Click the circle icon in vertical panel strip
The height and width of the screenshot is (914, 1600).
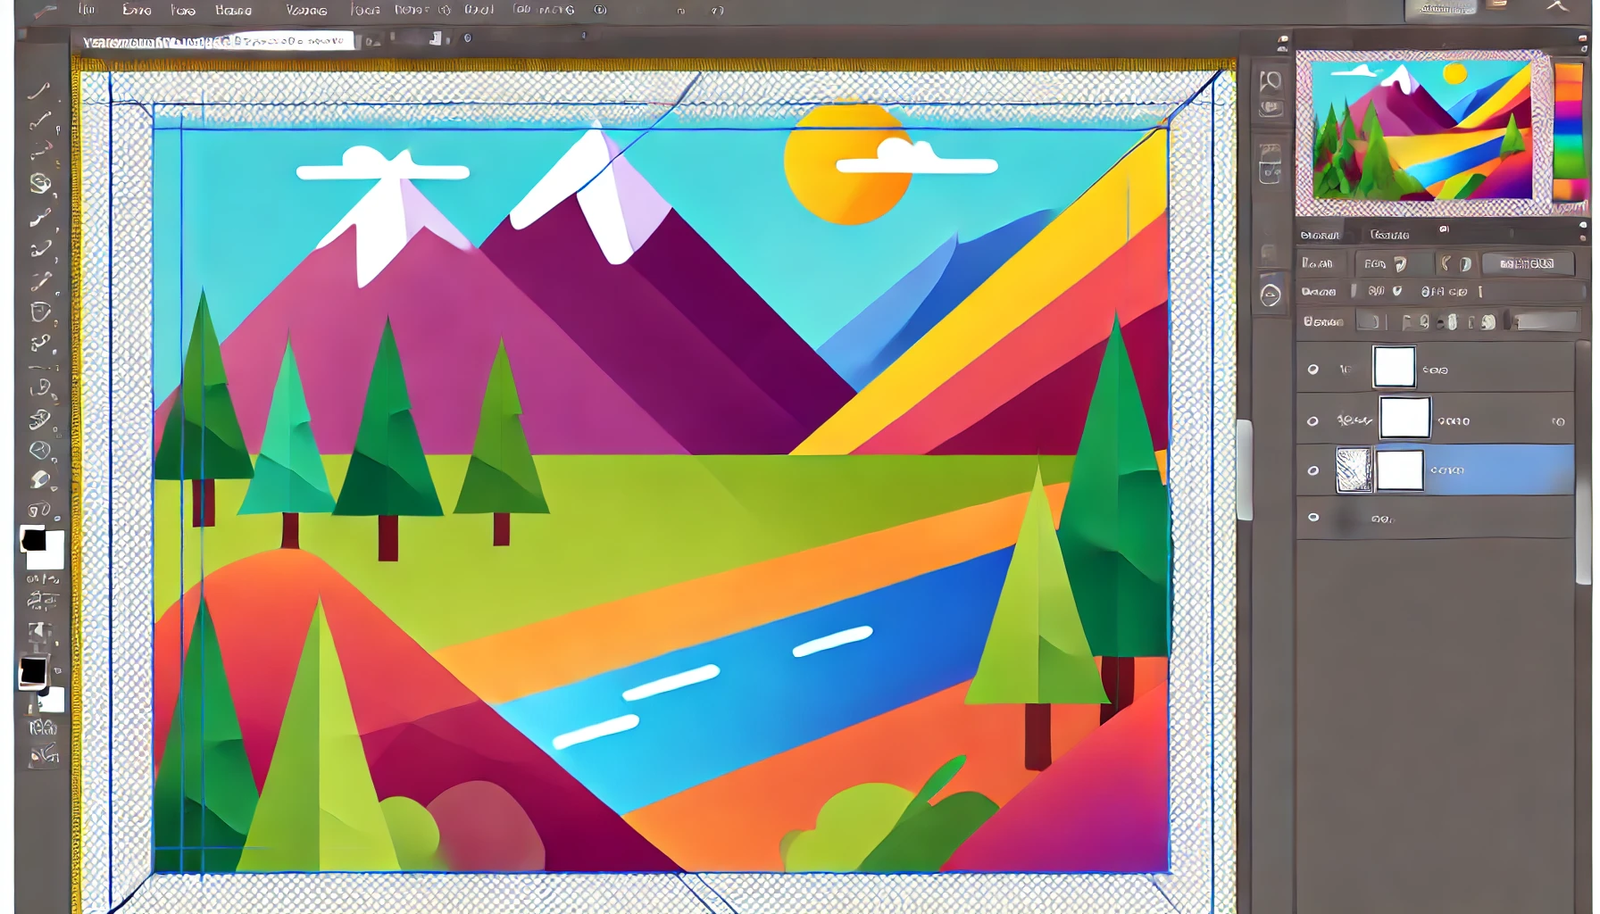[1270, 295]
